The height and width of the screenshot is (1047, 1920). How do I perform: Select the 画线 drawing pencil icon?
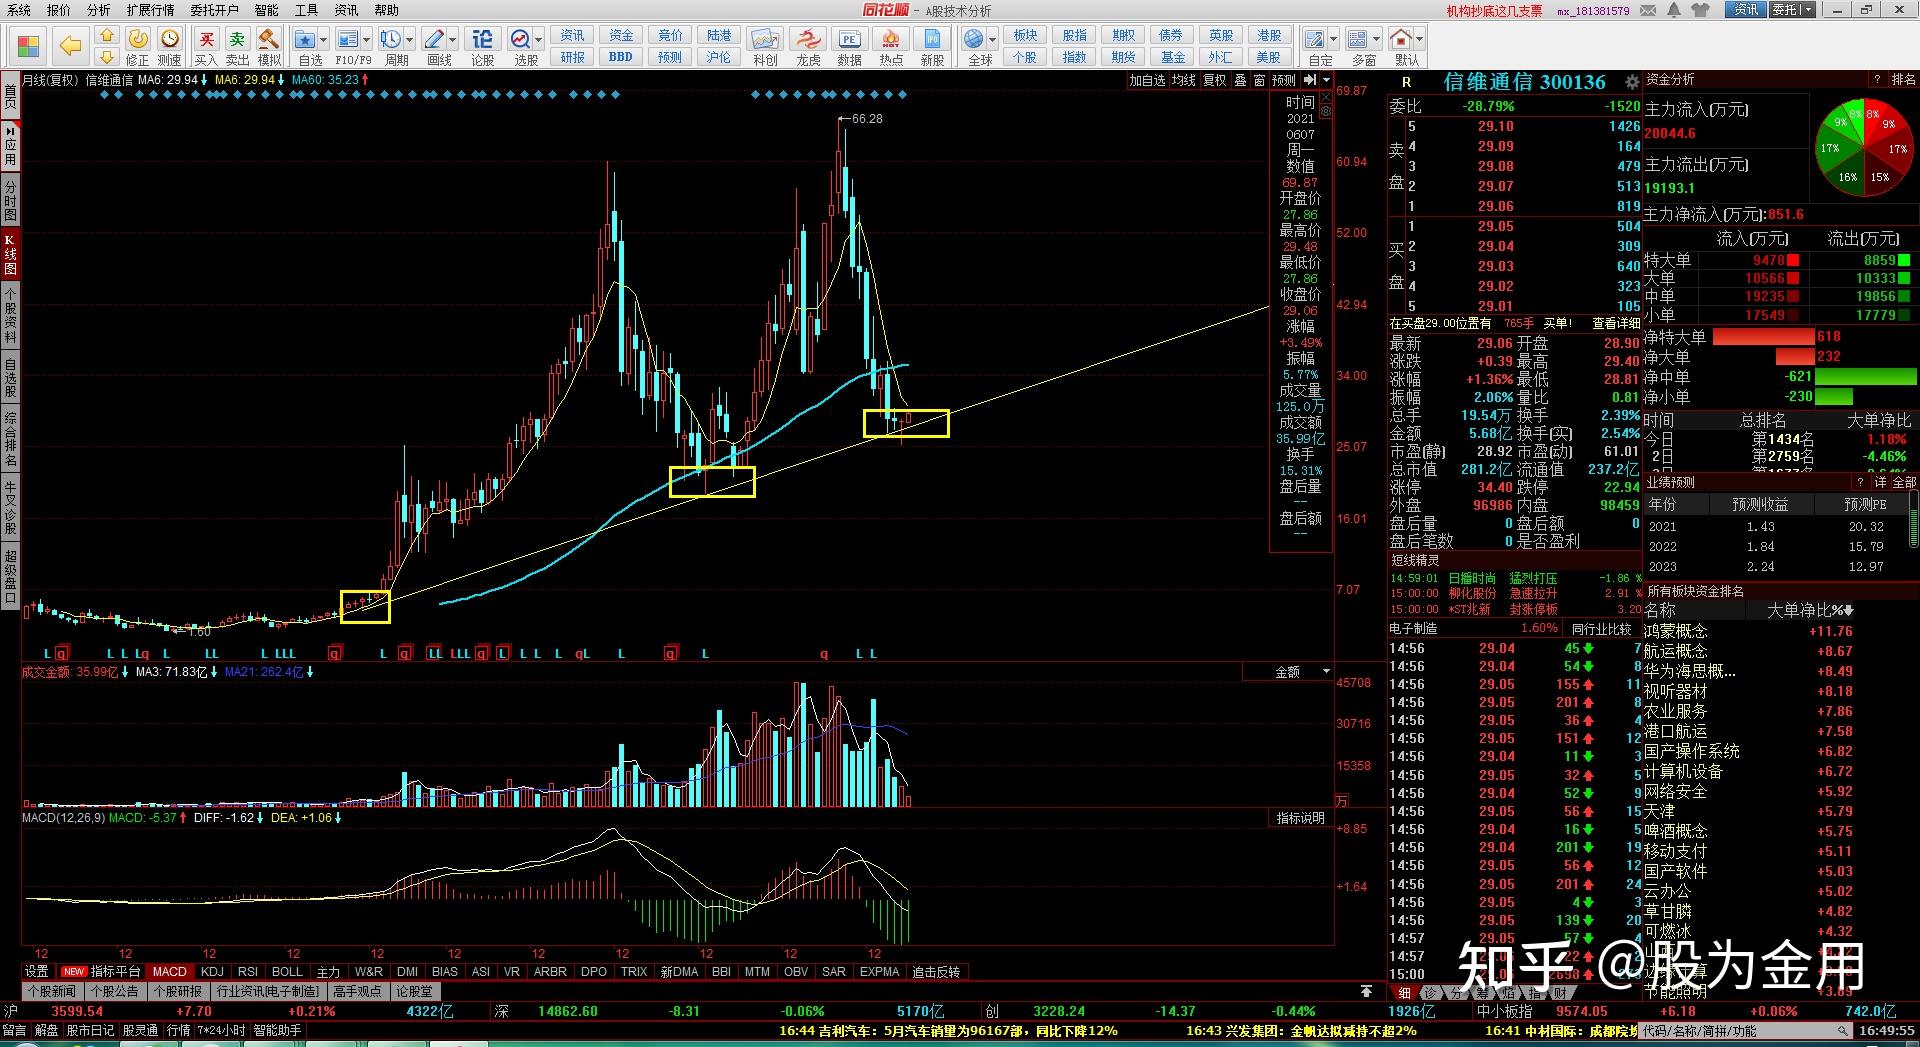[434, 39]
